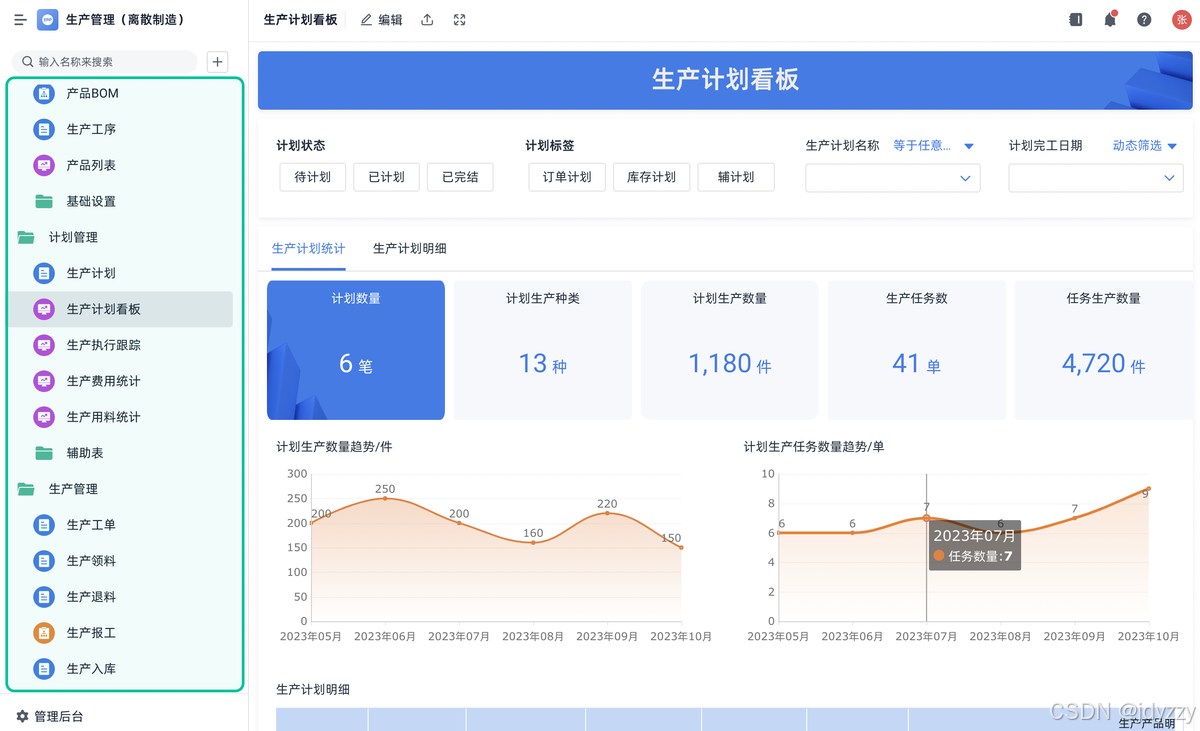Open the 等于任意 condition dropdown

point(933,146)
